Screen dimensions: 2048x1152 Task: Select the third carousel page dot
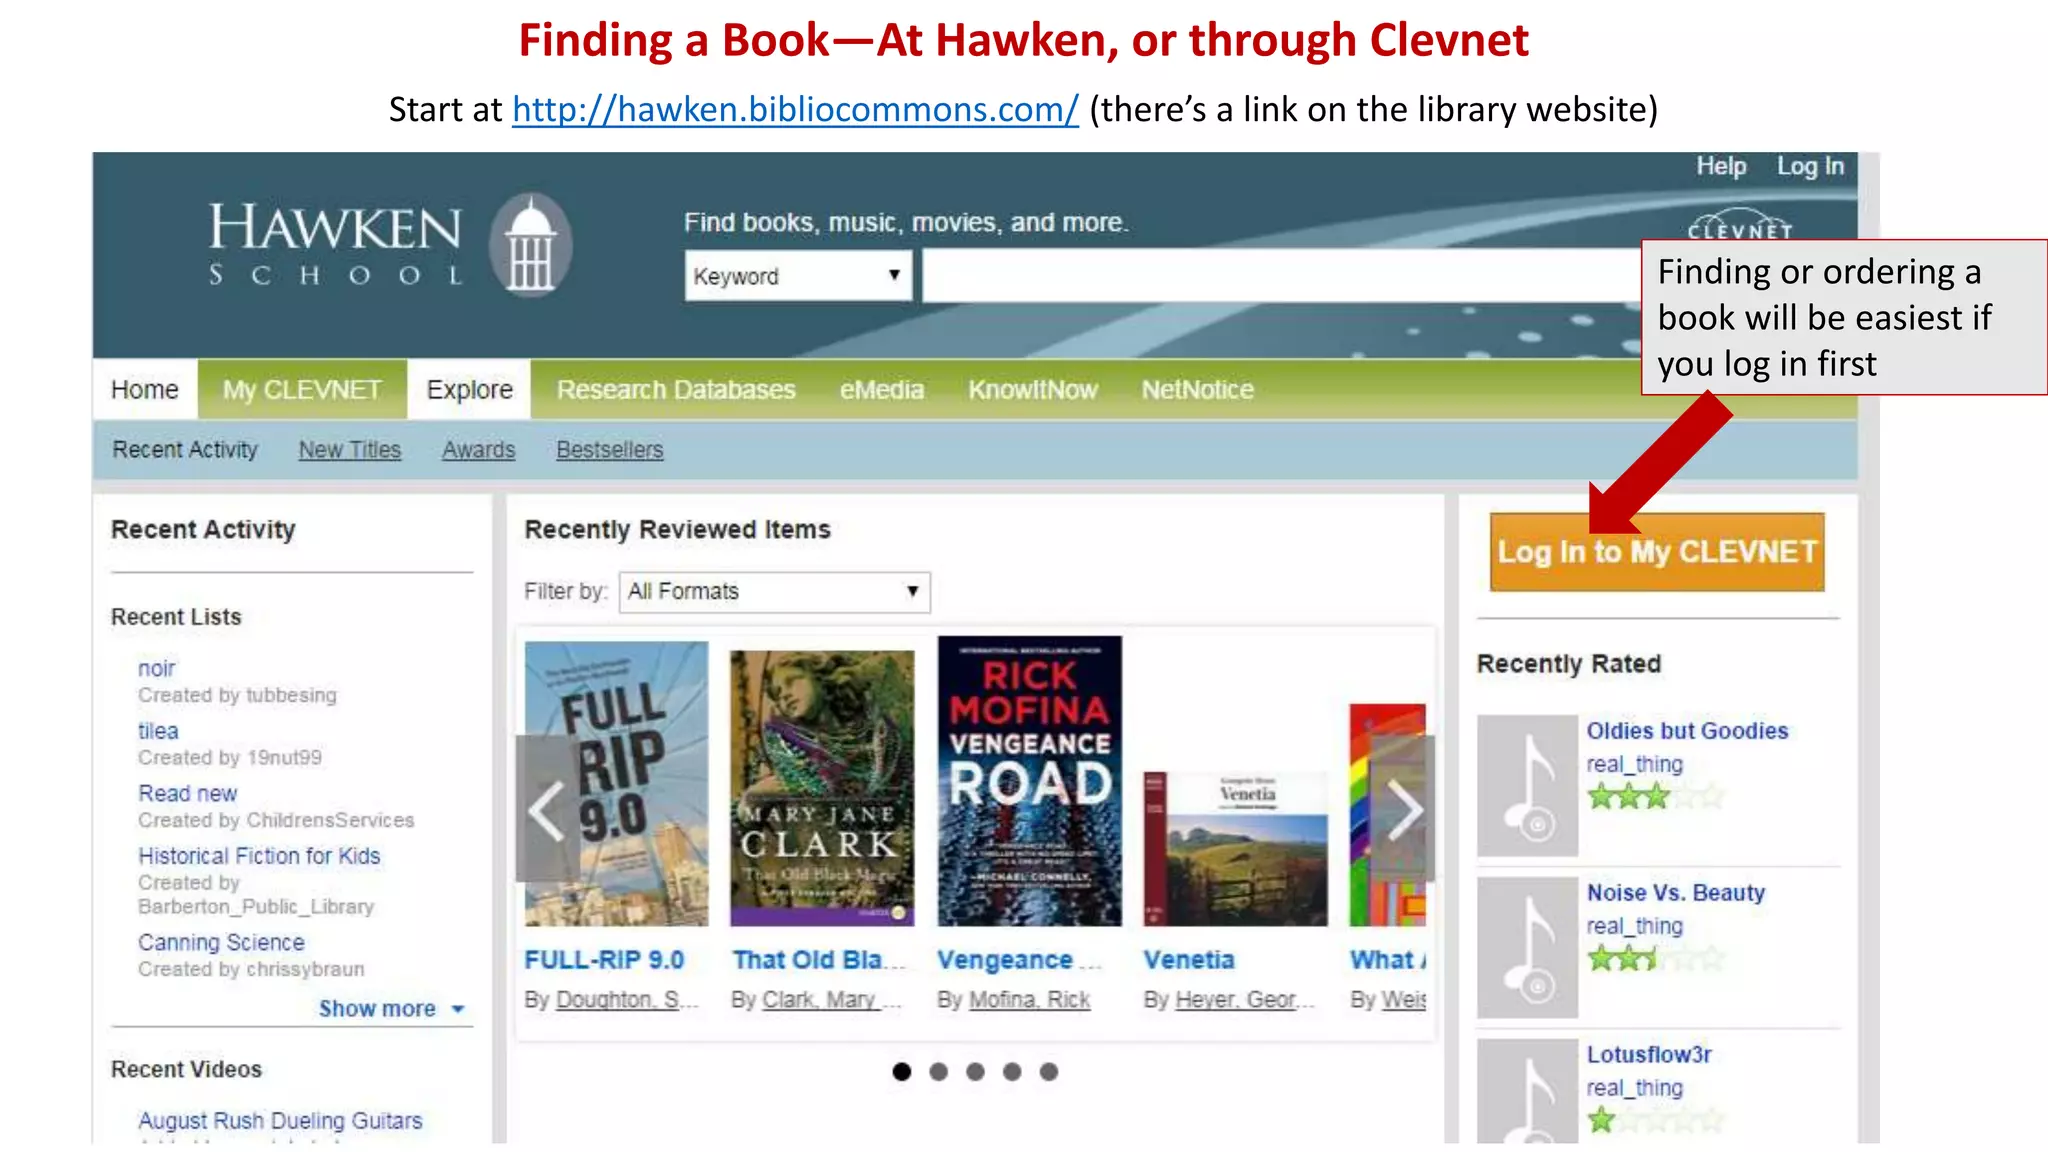tap(975, 1072)
